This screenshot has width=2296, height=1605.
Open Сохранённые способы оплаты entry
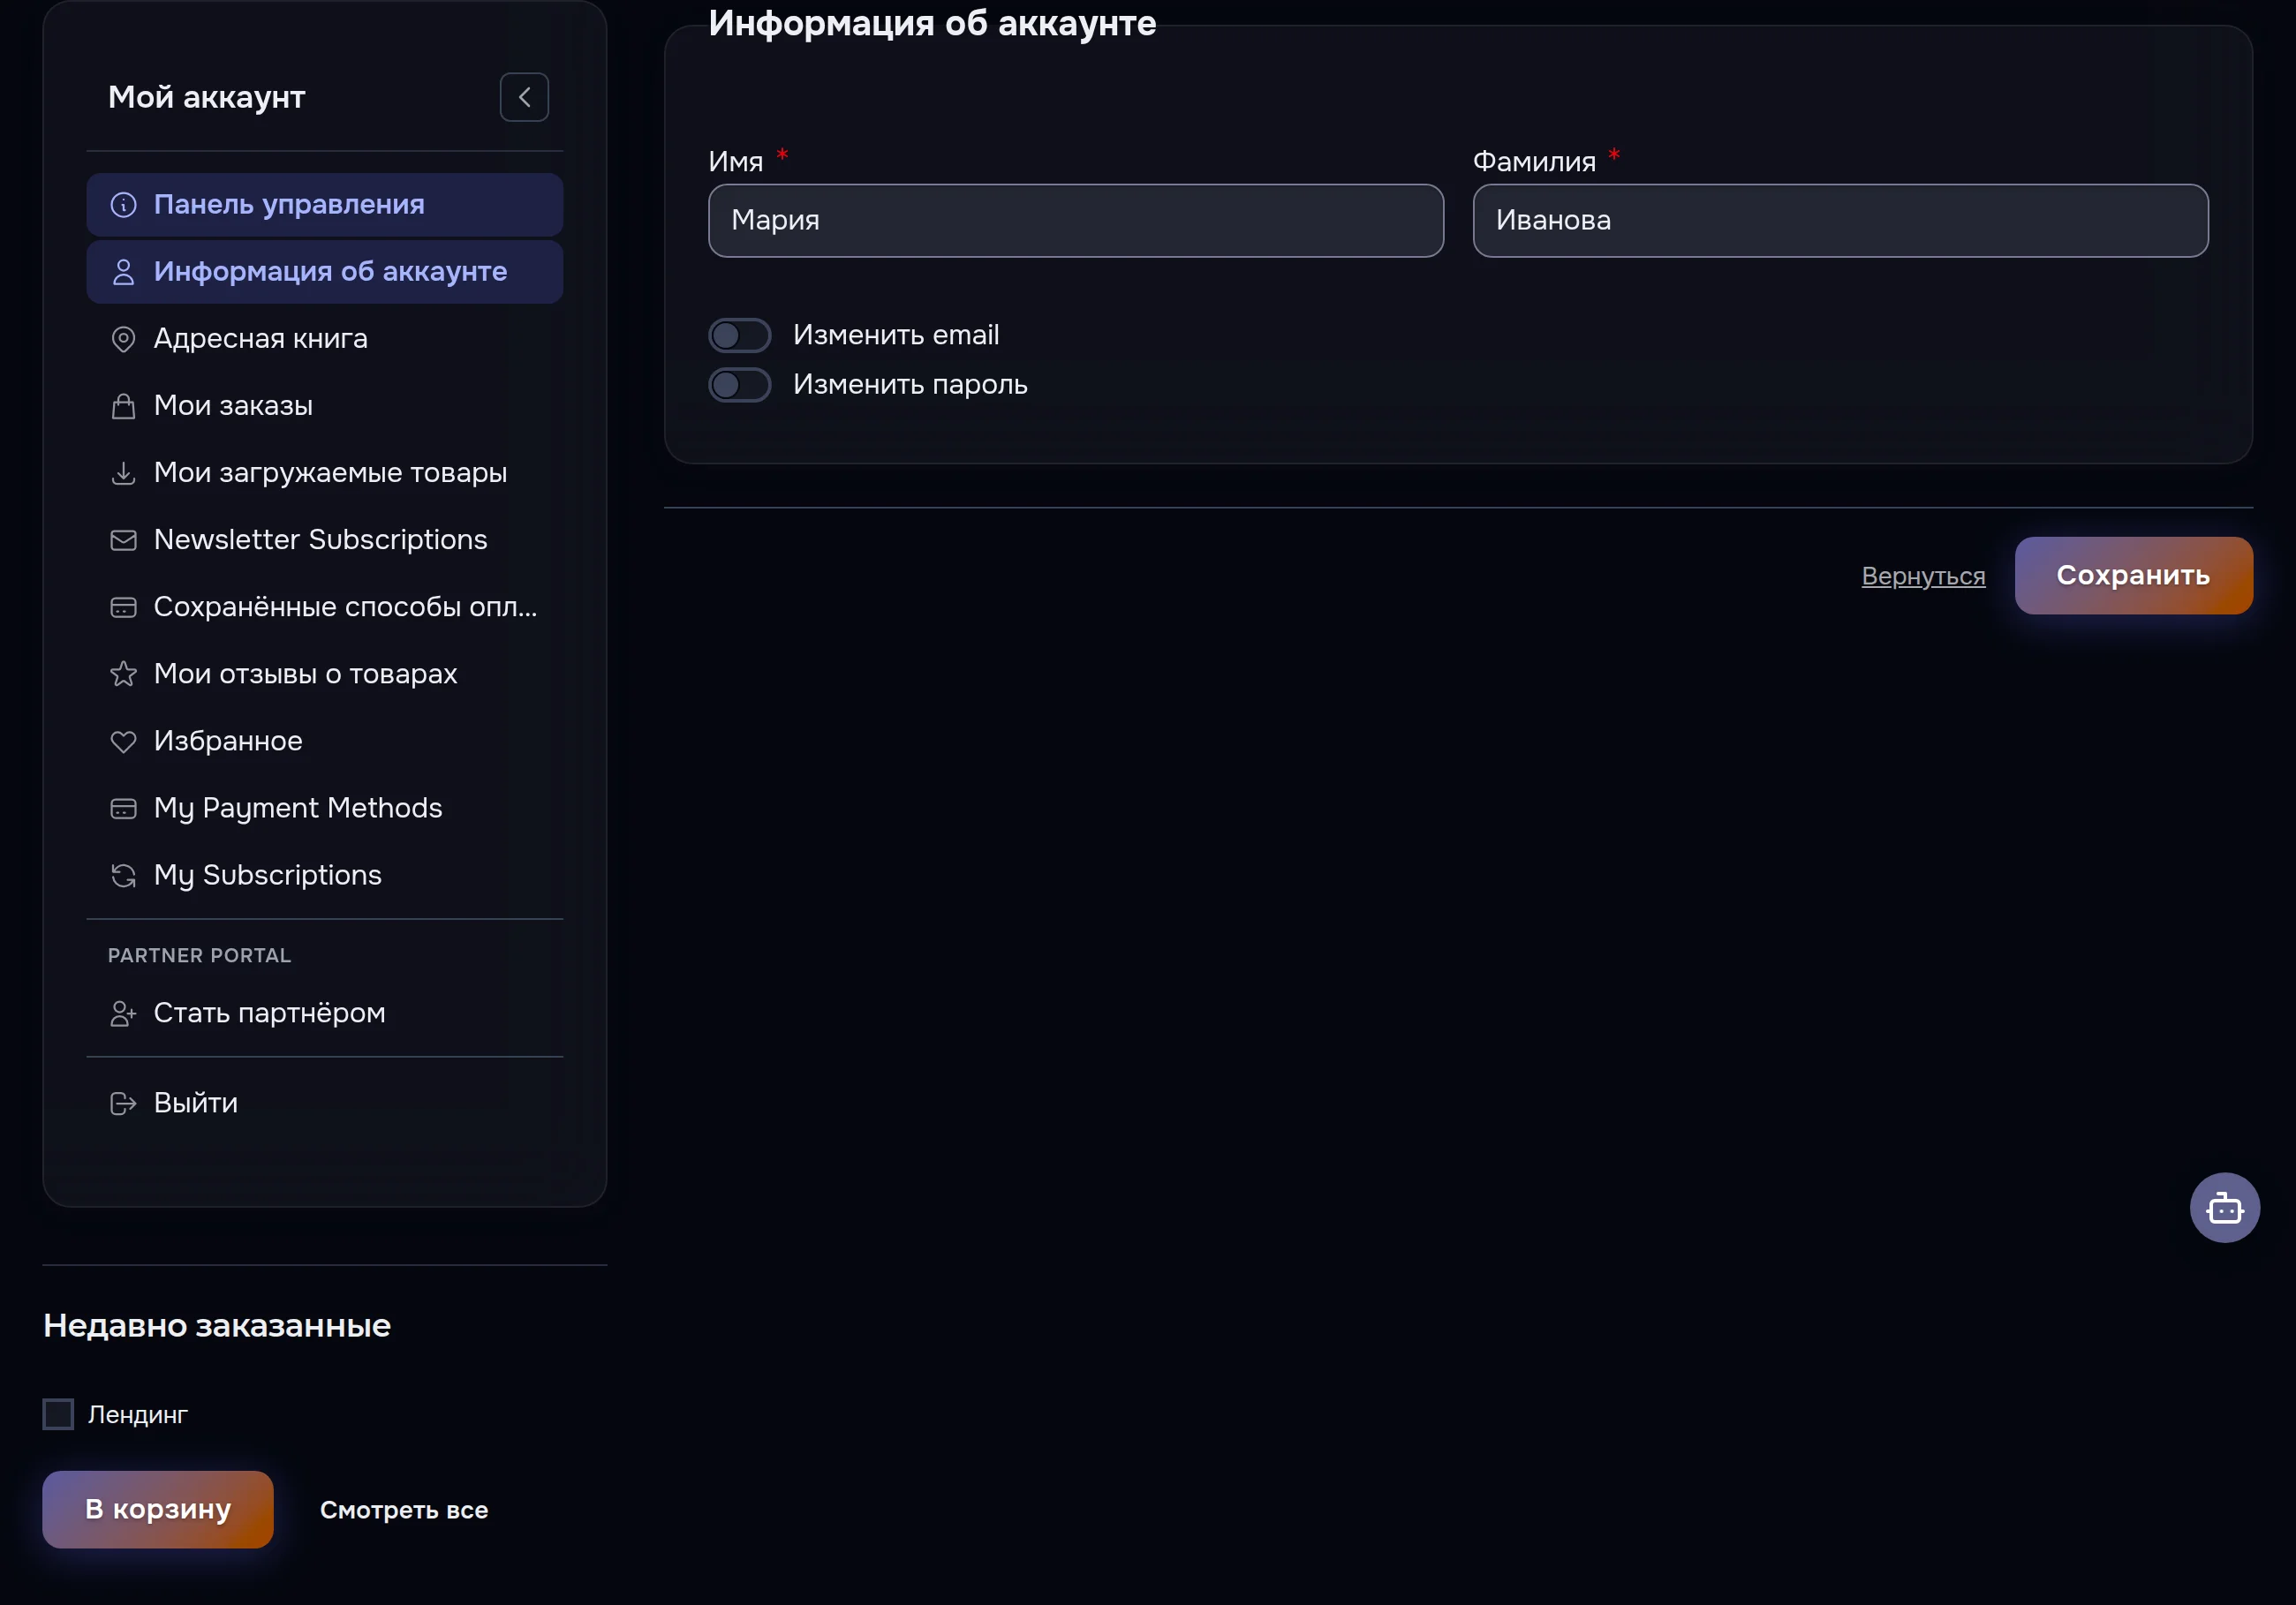pyautogui.click(x=325, y=607)
